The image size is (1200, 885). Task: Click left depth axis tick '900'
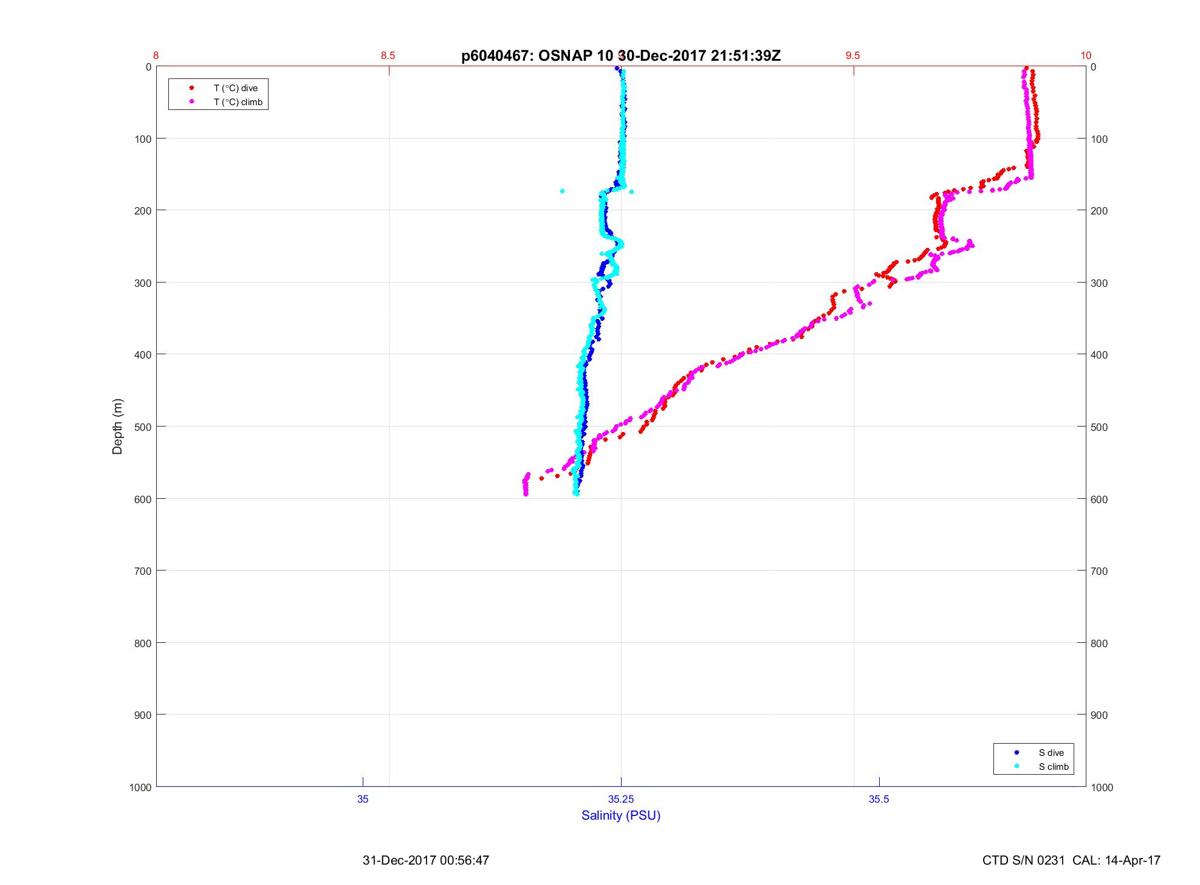(141, 715)
